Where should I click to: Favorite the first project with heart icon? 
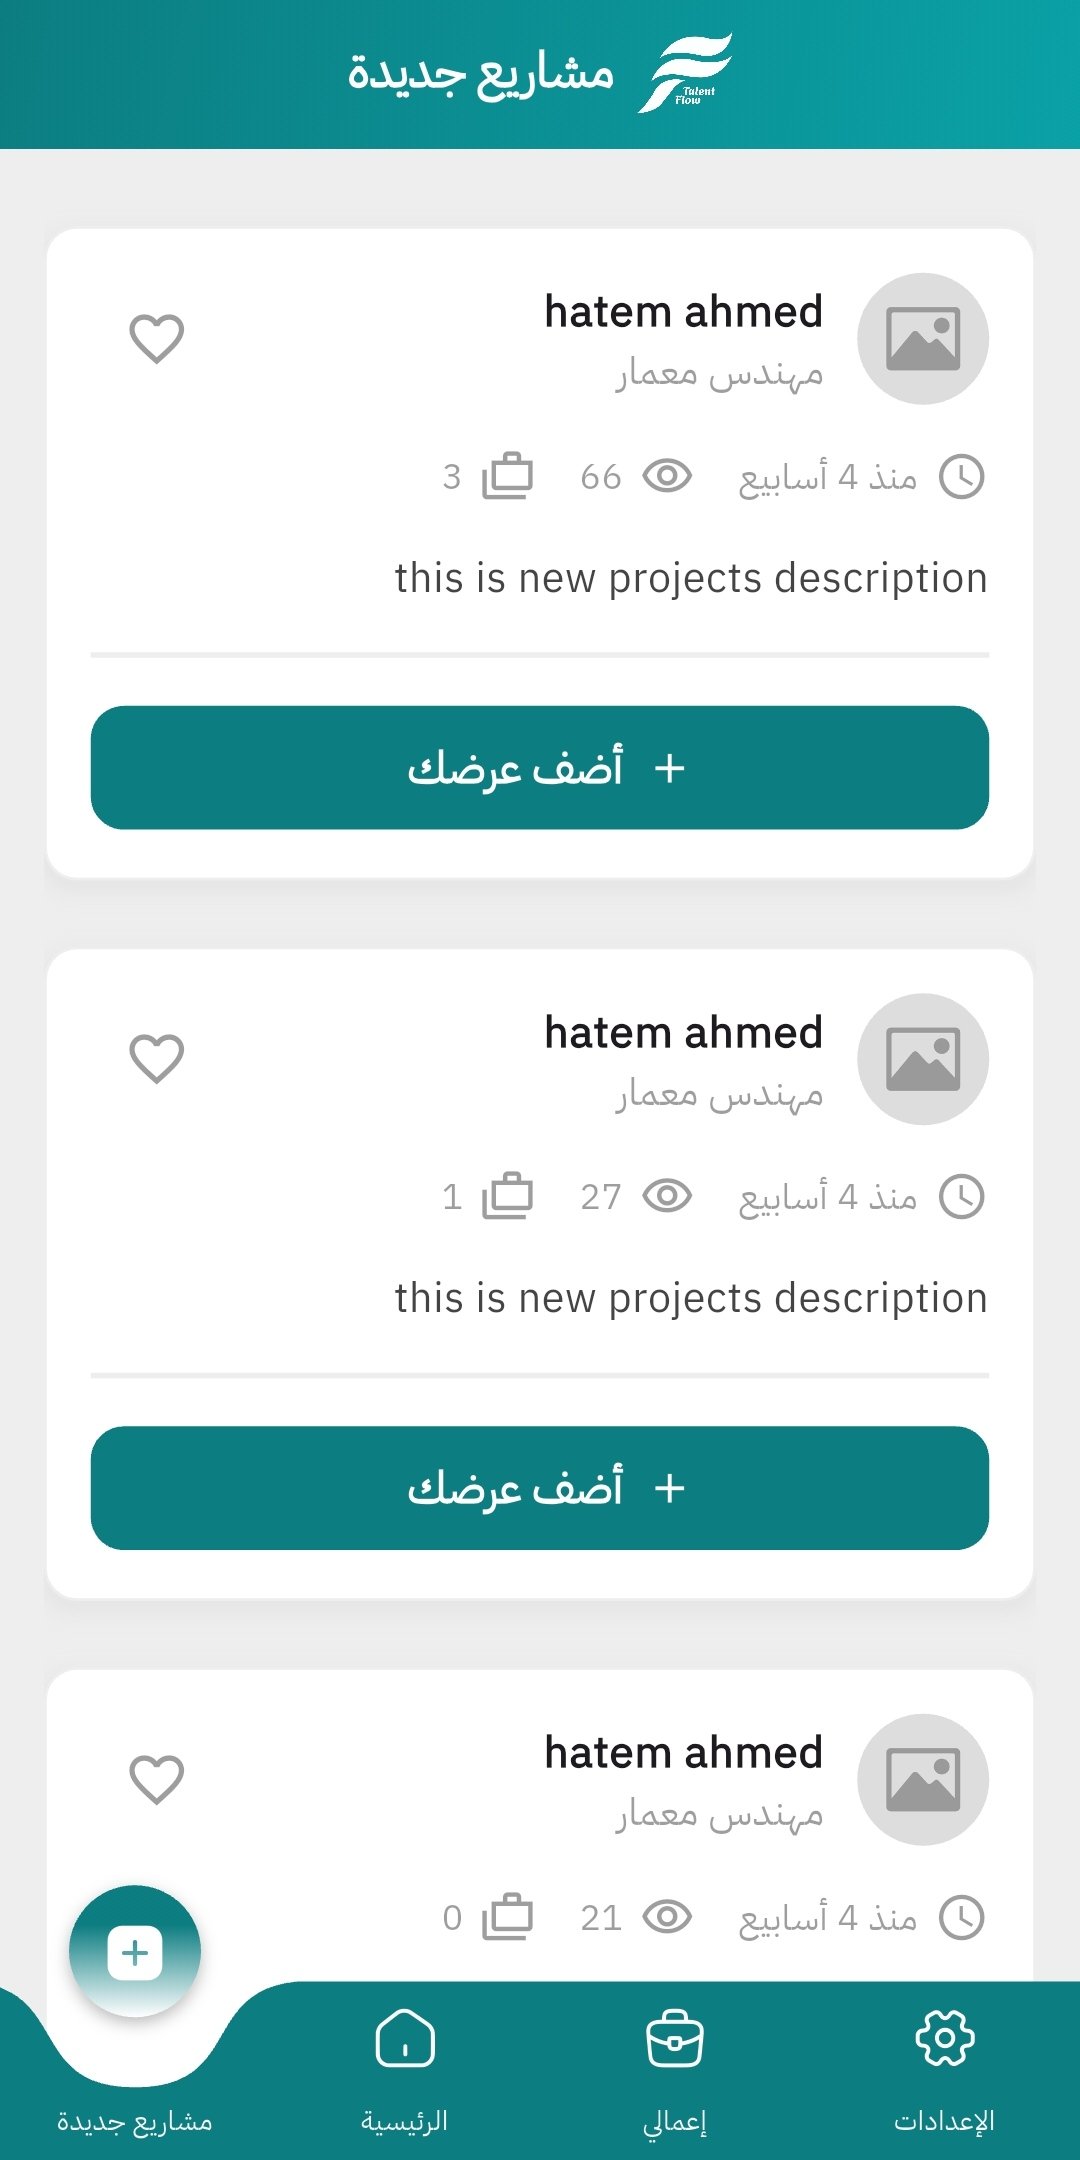[157, 338]
